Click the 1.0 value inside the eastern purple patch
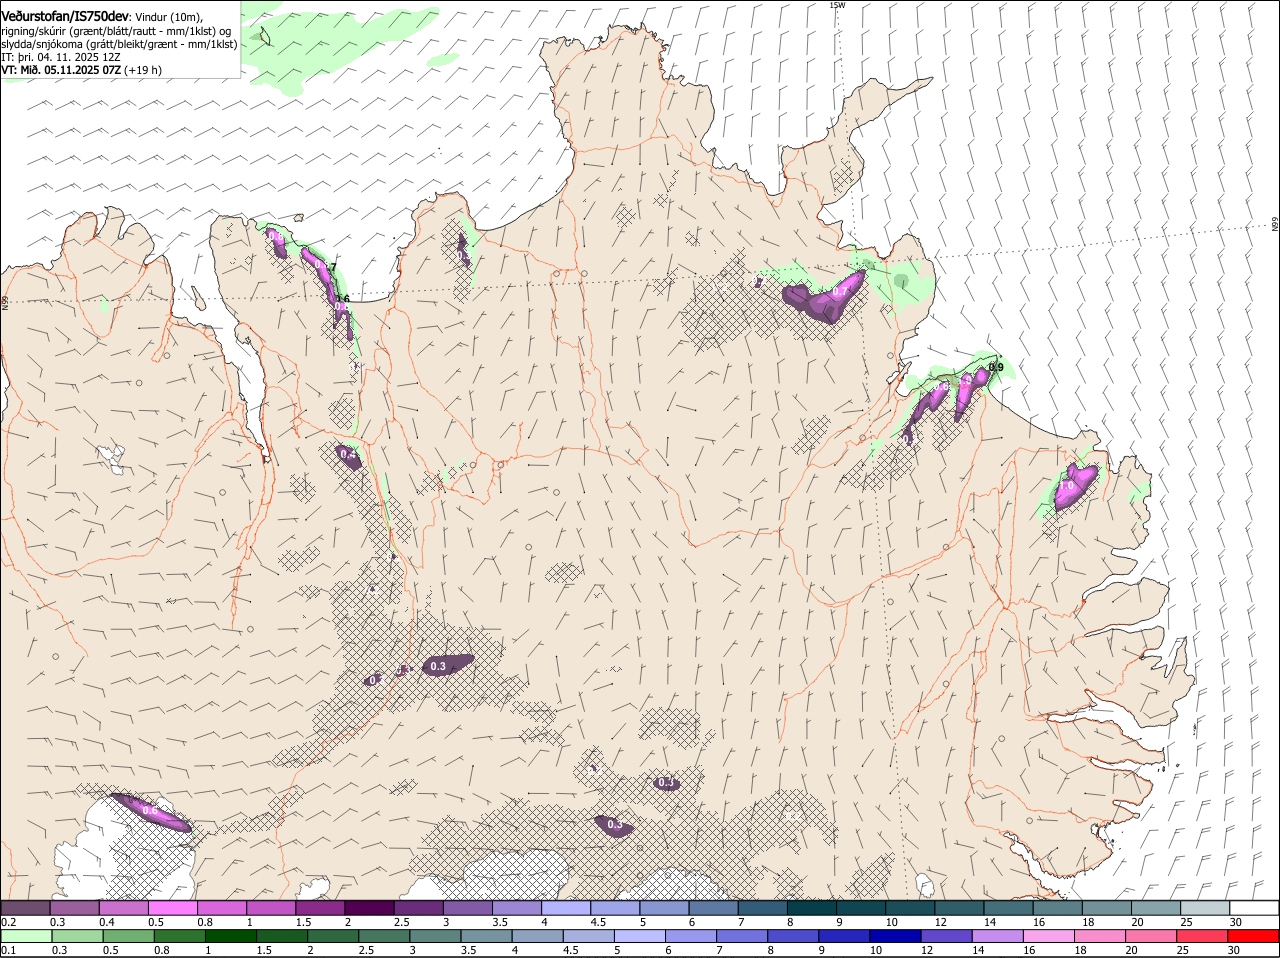This screenshot has height=958, width=1280. pos(1067,486)
